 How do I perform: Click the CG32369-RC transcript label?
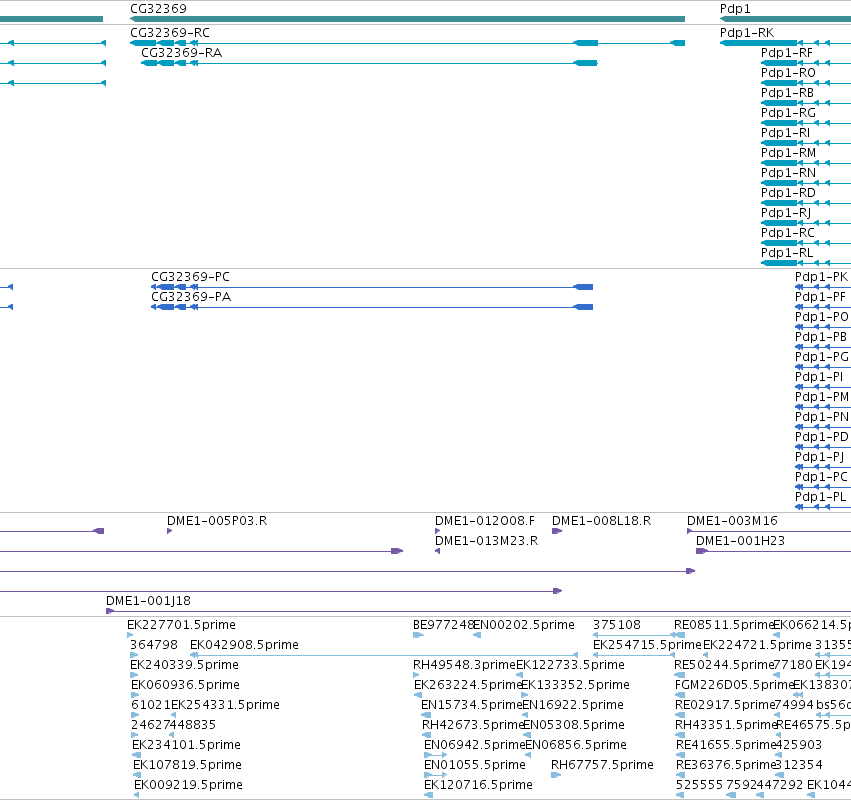(170, 33)
